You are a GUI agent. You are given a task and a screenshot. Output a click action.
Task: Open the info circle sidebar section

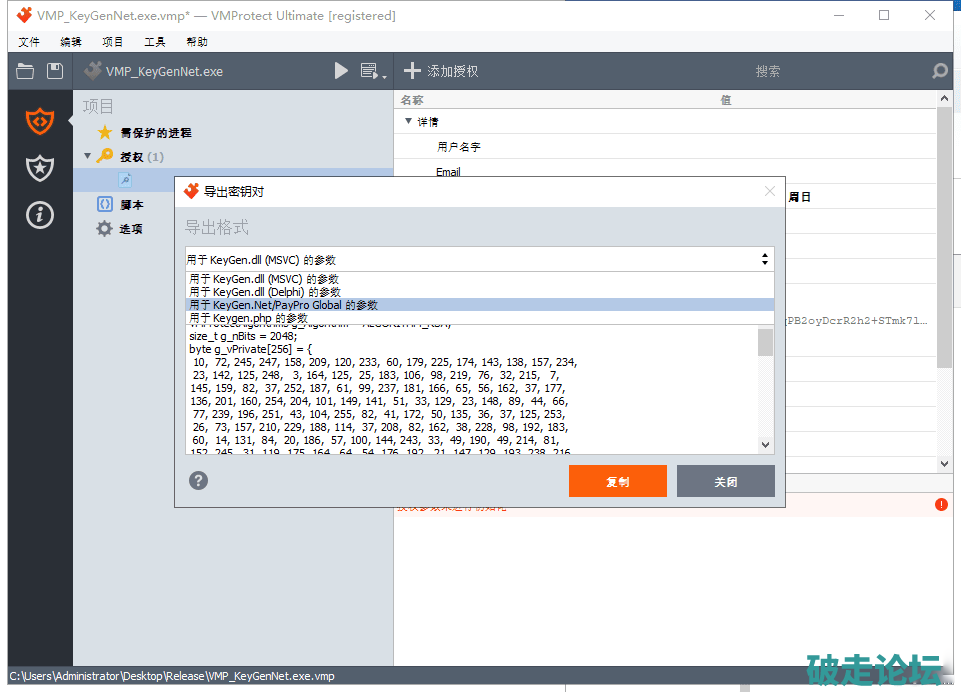tap(40, 214)
